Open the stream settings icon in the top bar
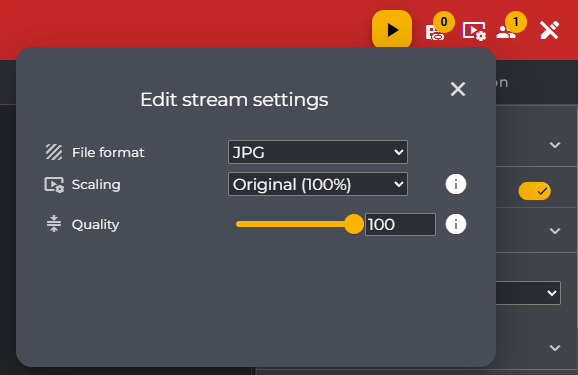 point(474,31)
